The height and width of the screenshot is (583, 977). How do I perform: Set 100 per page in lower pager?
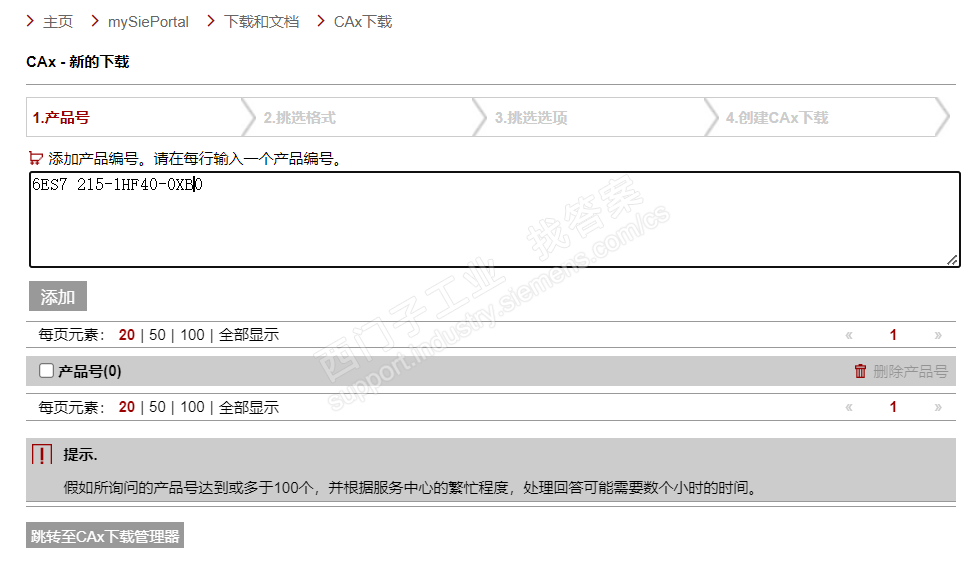pyautogui.click(x=192, y=407)
